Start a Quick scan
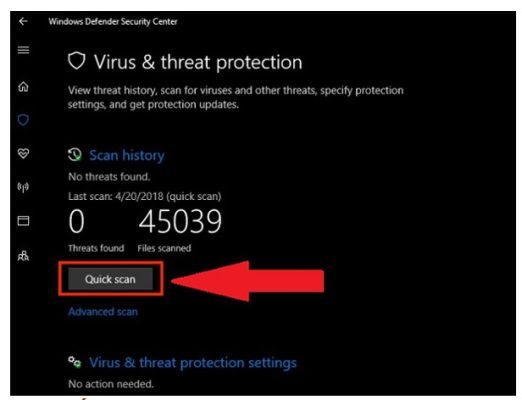 click(x=110, y=279)
